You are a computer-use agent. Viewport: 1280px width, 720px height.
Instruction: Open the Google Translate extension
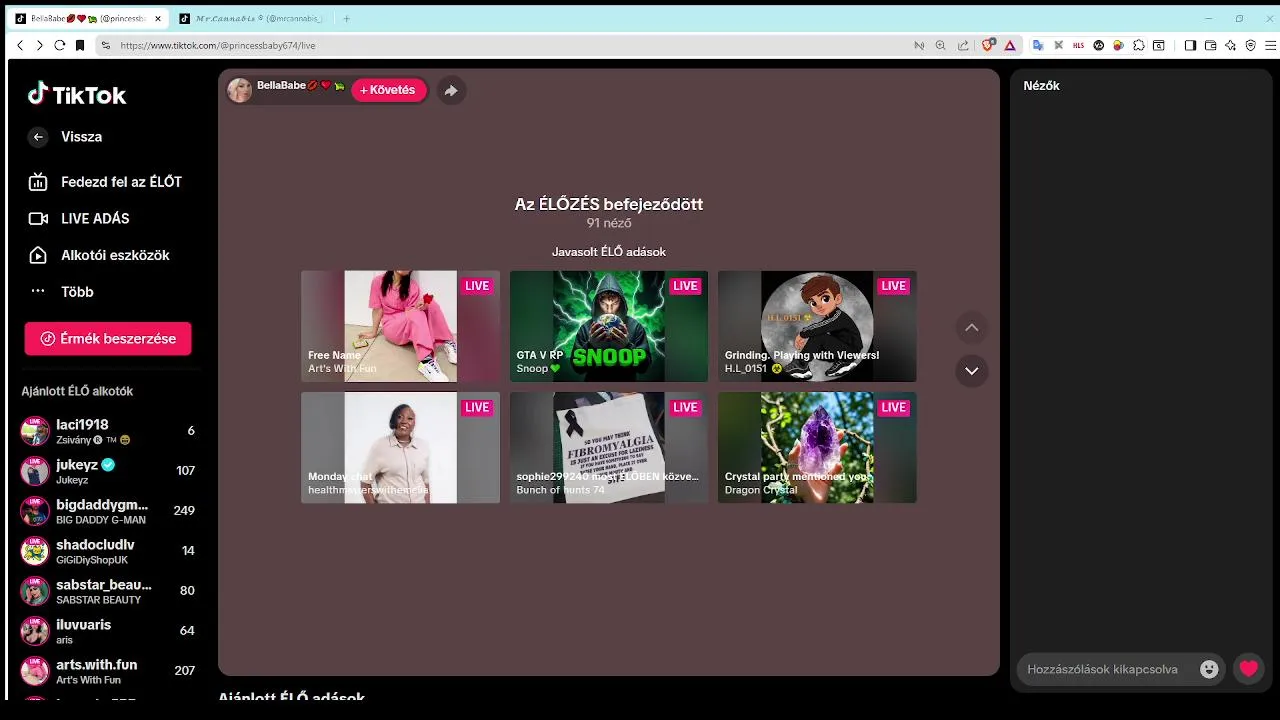point(1038,45)
